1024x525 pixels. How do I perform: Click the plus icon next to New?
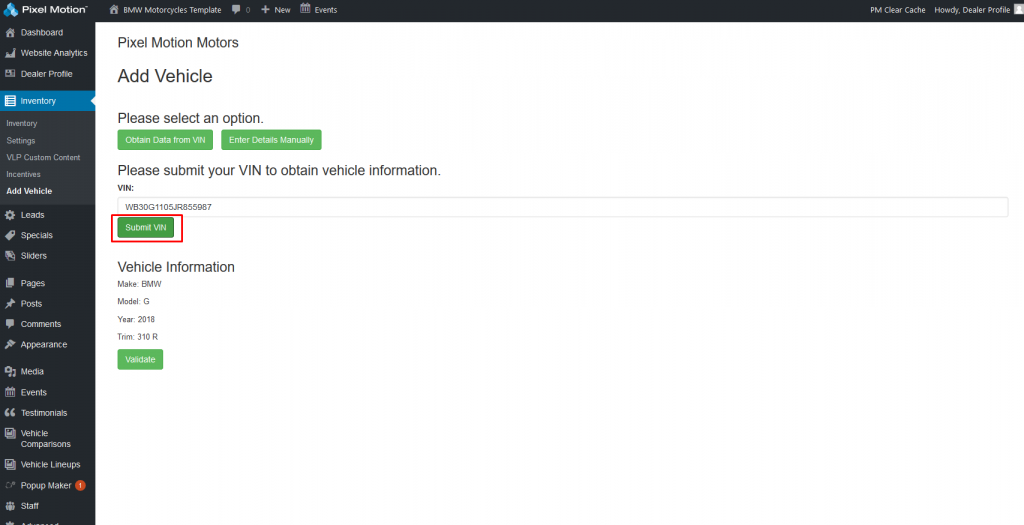265,10
